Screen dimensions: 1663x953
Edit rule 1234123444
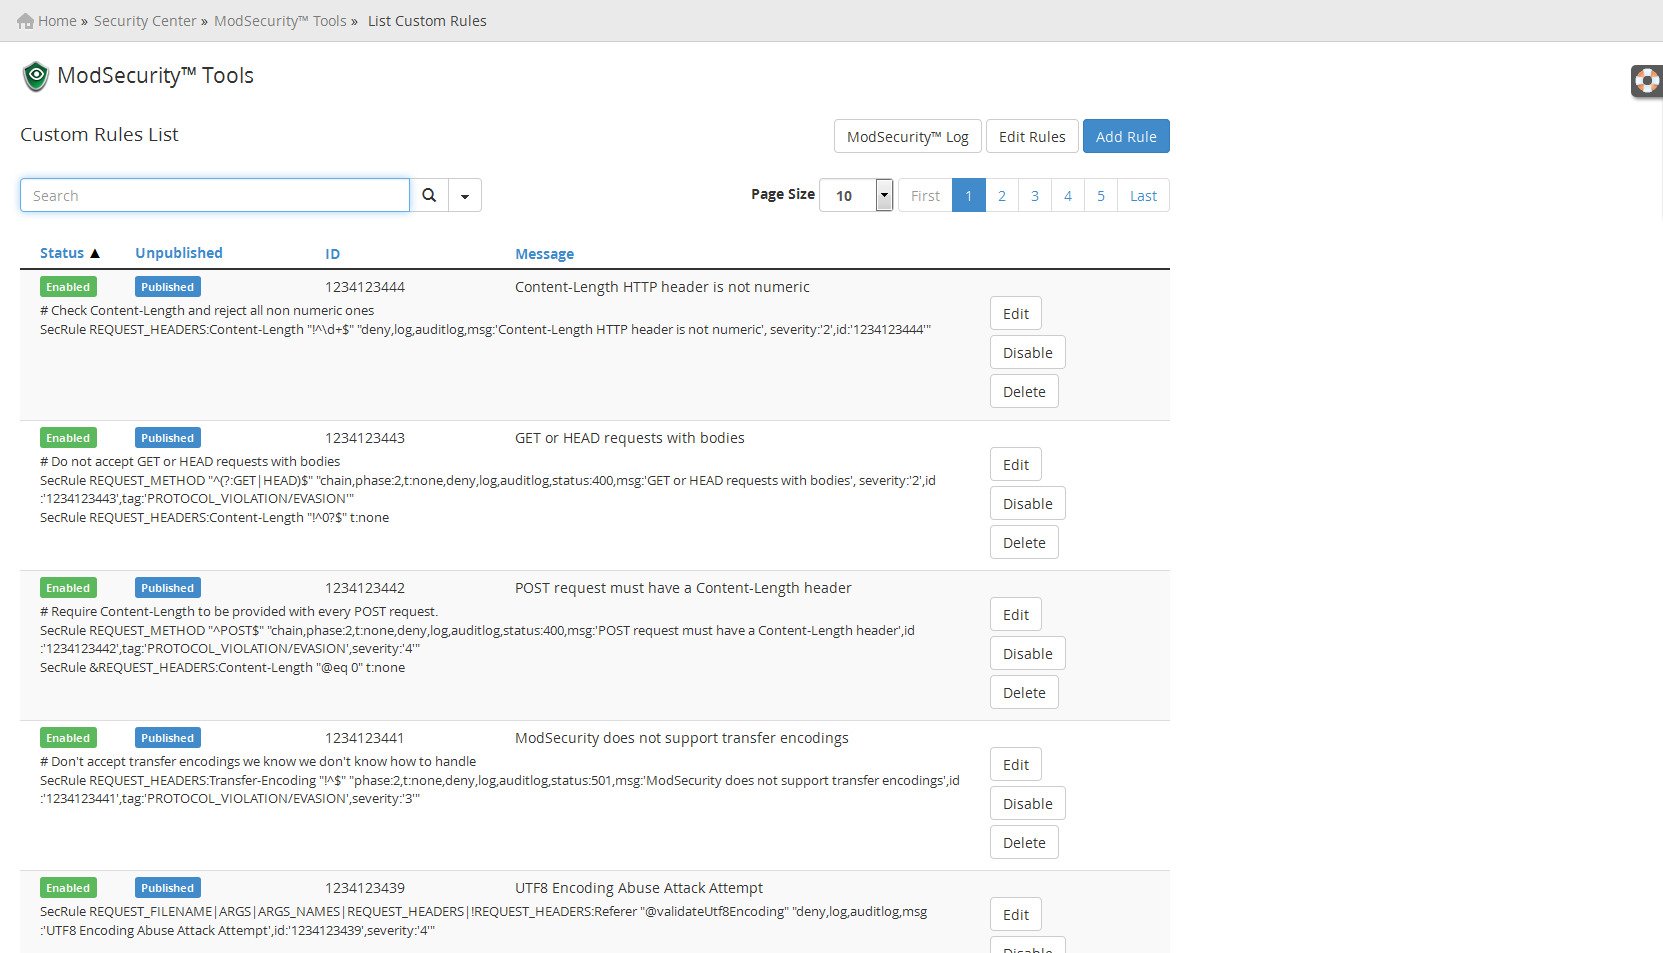click(x=1016, y=313)
